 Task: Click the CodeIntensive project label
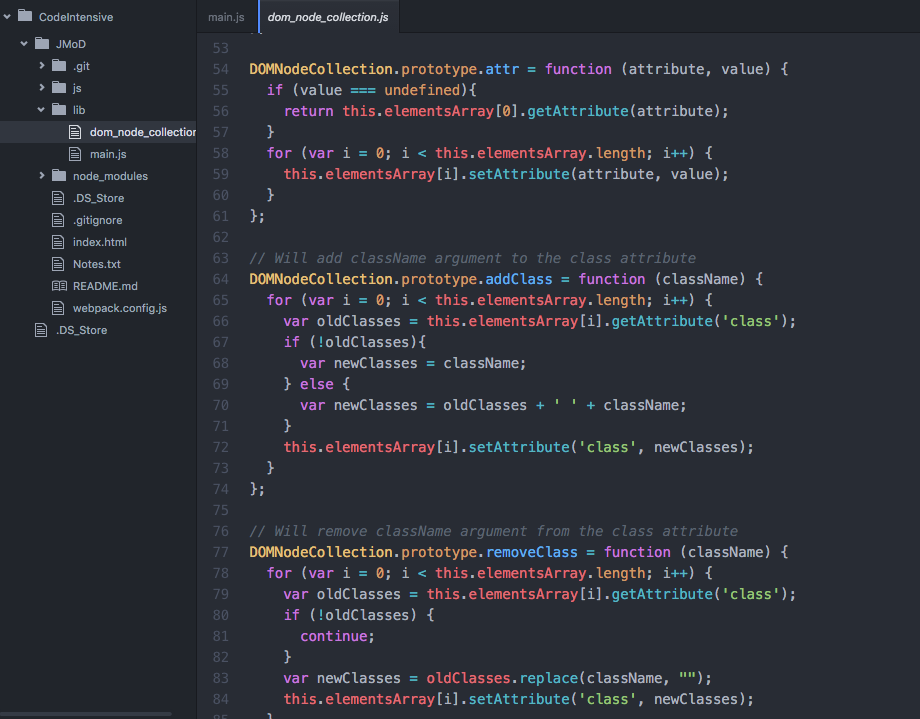pyautogui.click(x=76, y=17)
